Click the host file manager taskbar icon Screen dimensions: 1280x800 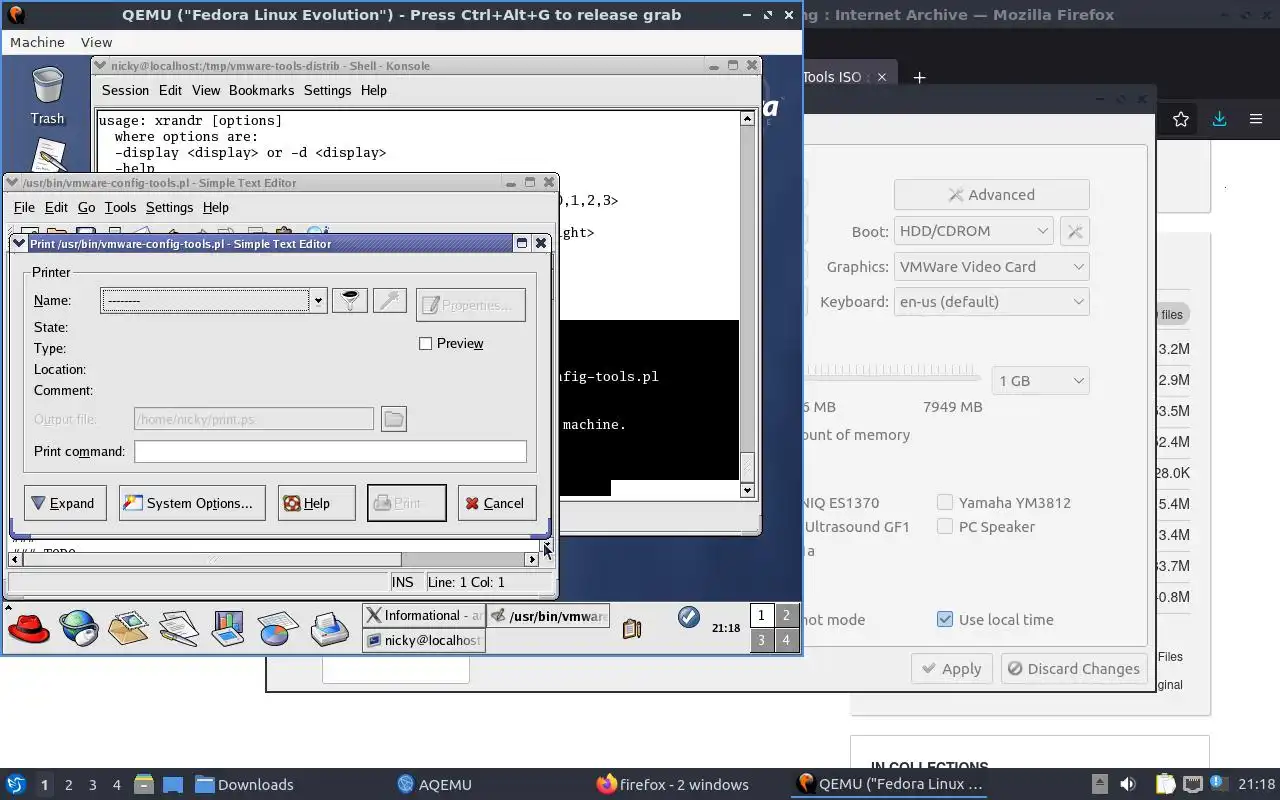143,784
